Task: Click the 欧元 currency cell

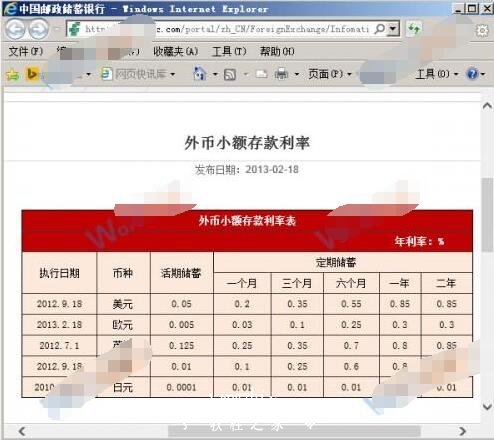Action: click(x=123, y=325)
